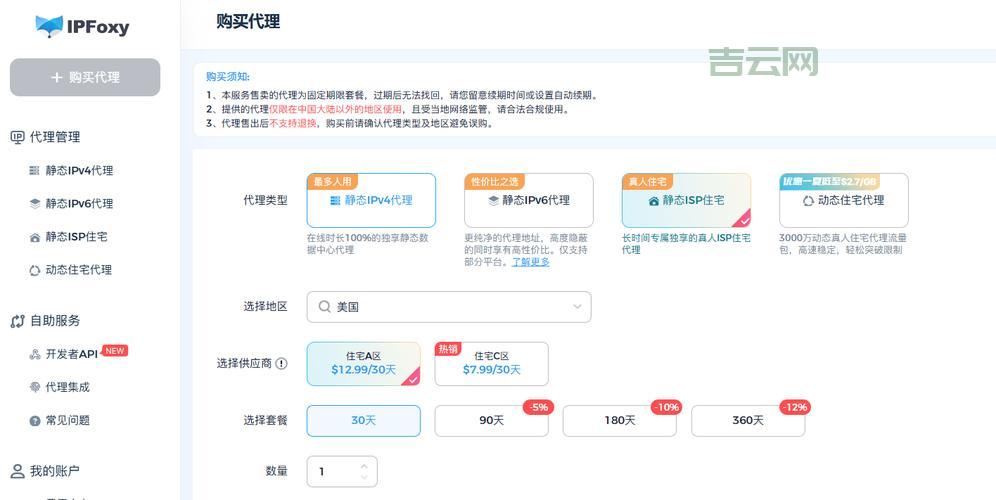Click the 代理管理 section monitor icon
996x500 pixels.
(18, 137)
